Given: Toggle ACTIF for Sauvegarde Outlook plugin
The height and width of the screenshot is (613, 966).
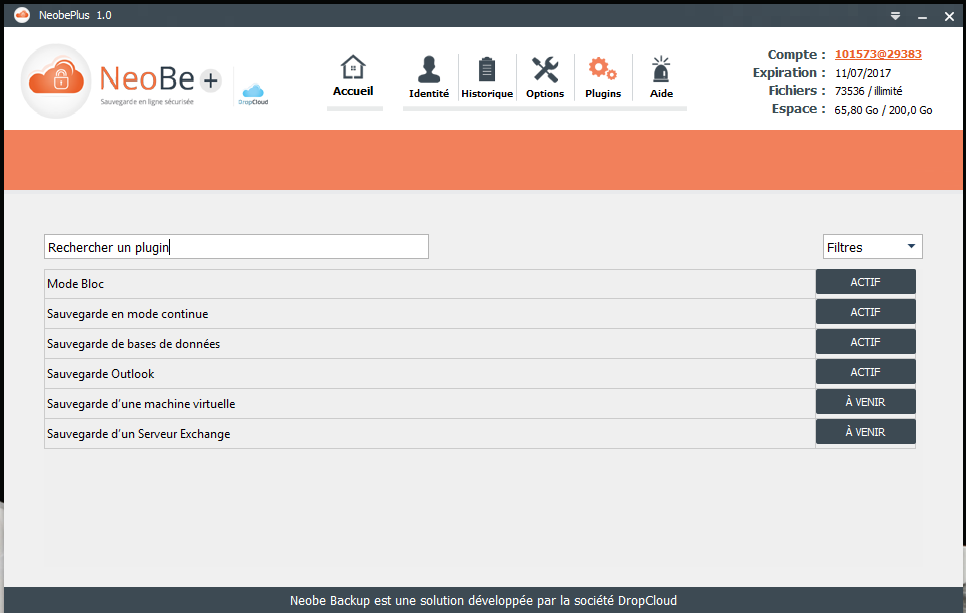Looking at the screenshot, I should [x=865, y=373].
